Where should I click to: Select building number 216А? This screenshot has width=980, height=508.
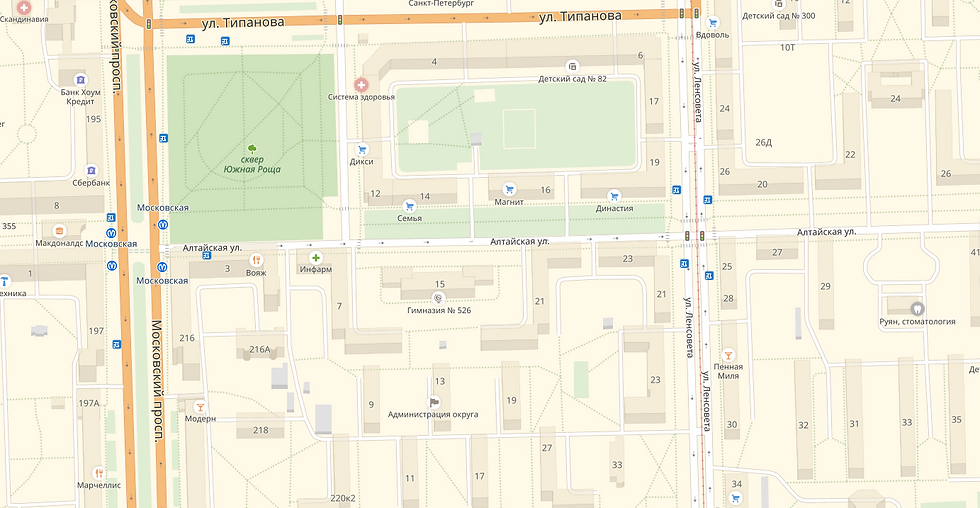point(260,349)
